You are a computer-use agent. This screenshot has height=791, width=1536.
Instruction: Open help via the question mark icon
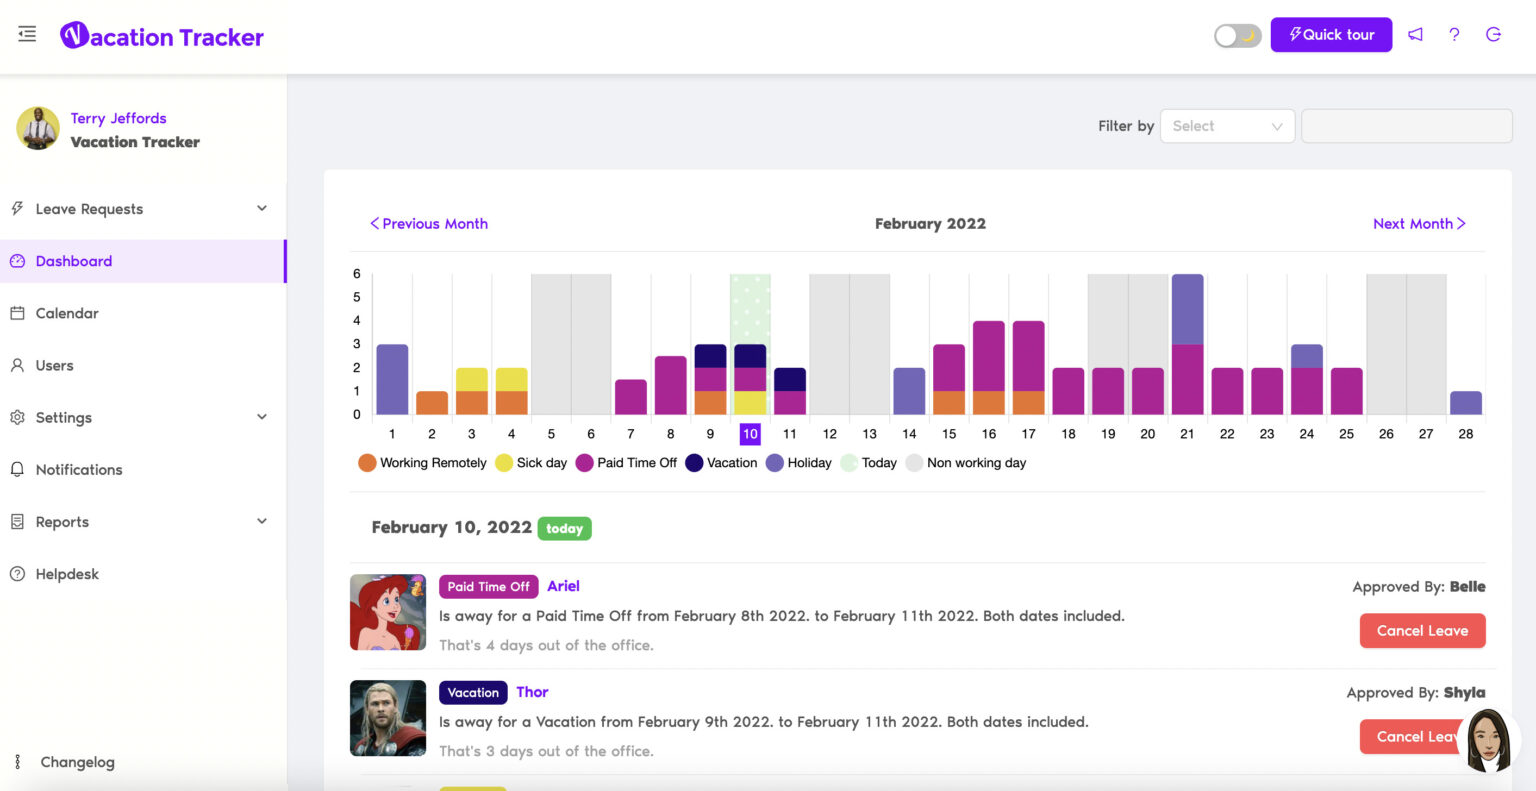click(1454, 35)
